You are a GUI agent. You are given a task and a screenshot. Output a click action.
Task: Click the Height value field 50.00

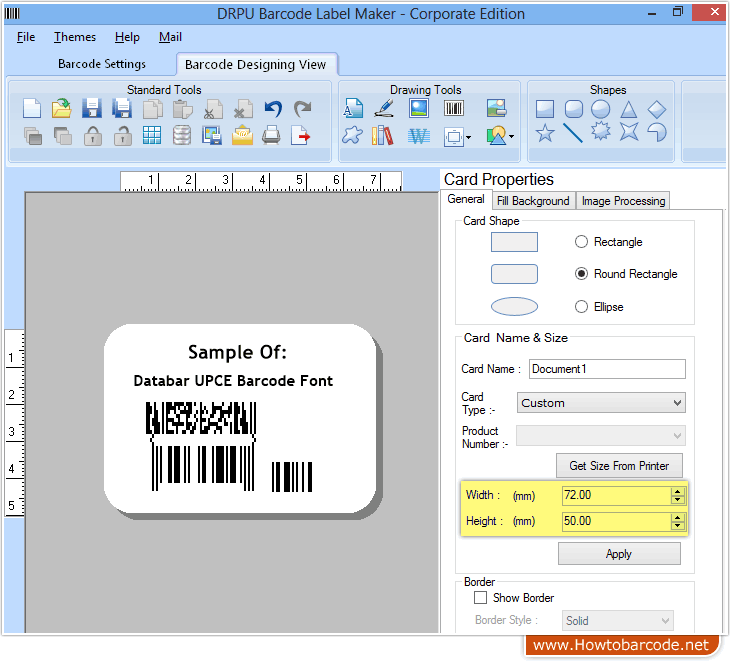click(x=617, y=521)
